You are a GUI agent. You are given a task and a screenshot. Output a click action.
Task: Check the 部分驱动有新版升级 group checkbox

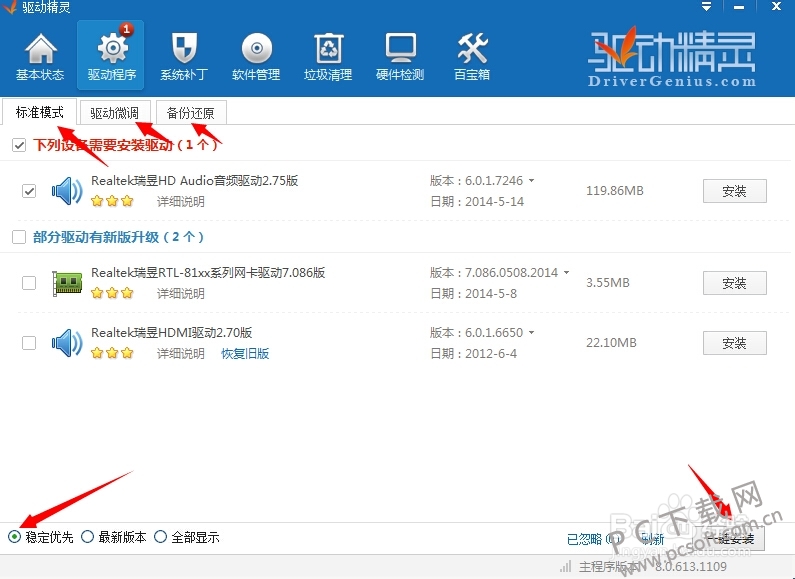pos(19,237)
